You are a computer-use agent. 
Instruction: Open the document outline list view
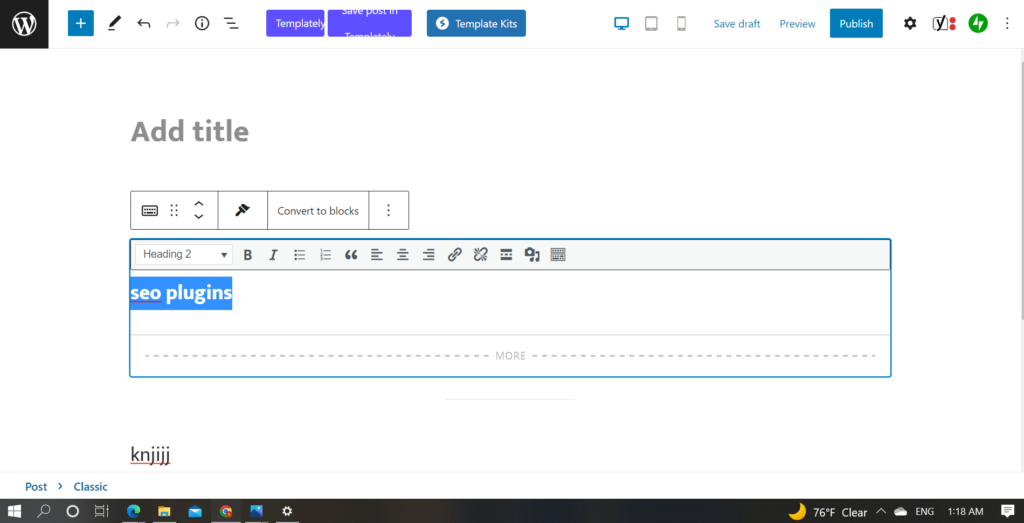tap(231, 23)
